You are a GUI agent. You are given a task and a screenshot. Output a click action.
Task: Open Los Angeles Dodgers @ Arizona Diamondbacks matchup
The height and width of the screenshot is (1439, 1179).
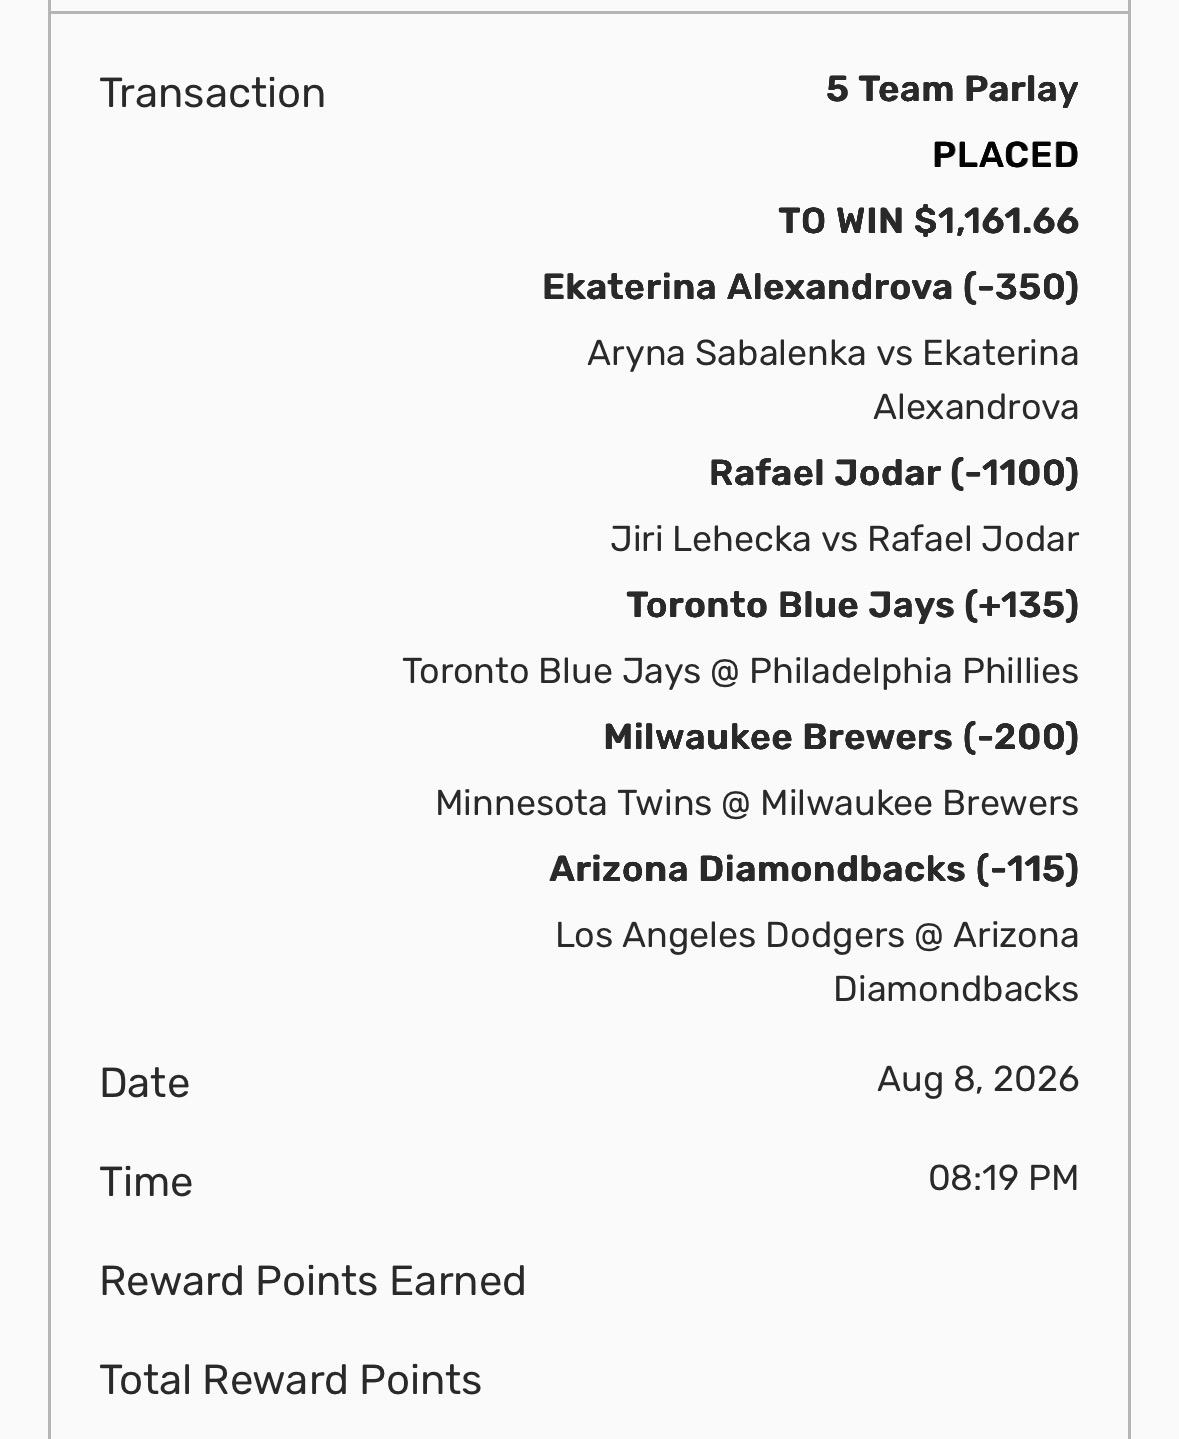point(817,962)
